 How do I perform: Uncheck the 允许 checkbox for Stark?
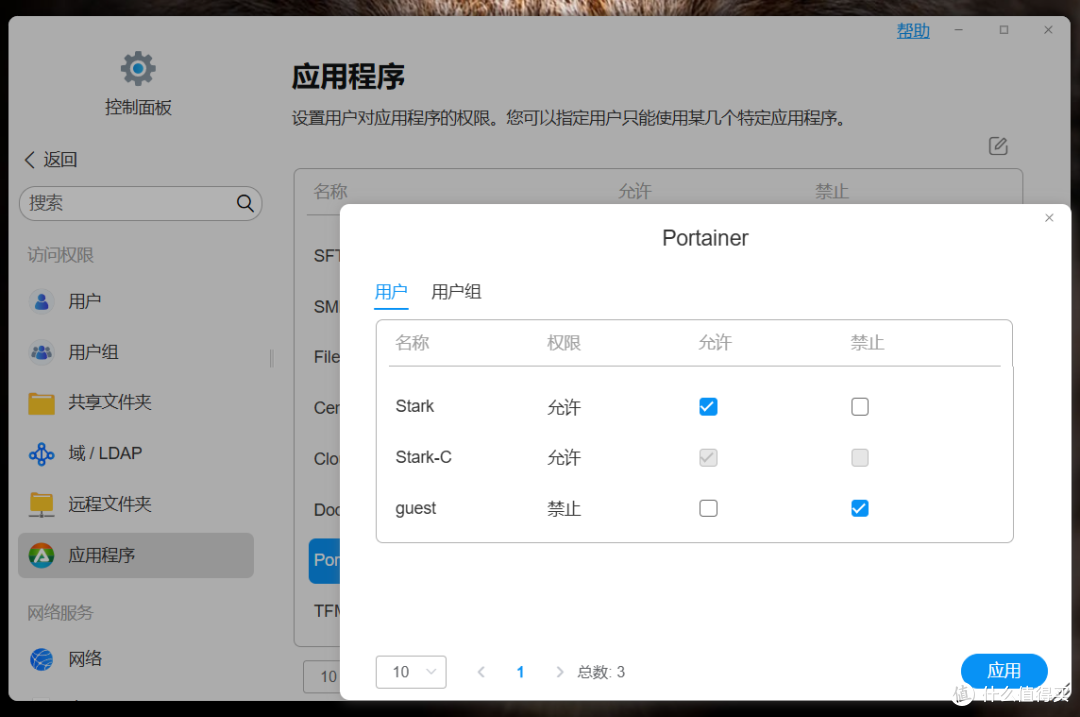tap(708, 407)
